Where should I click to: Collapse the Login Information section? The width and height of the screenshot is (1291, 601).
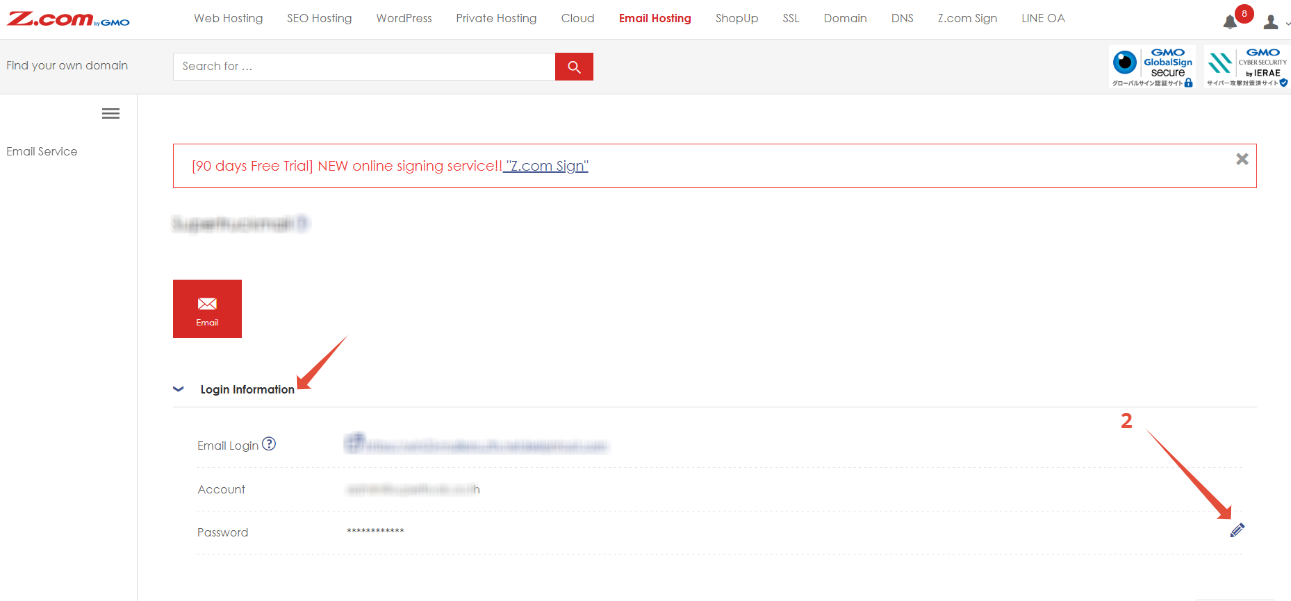(x=178, y=389)
